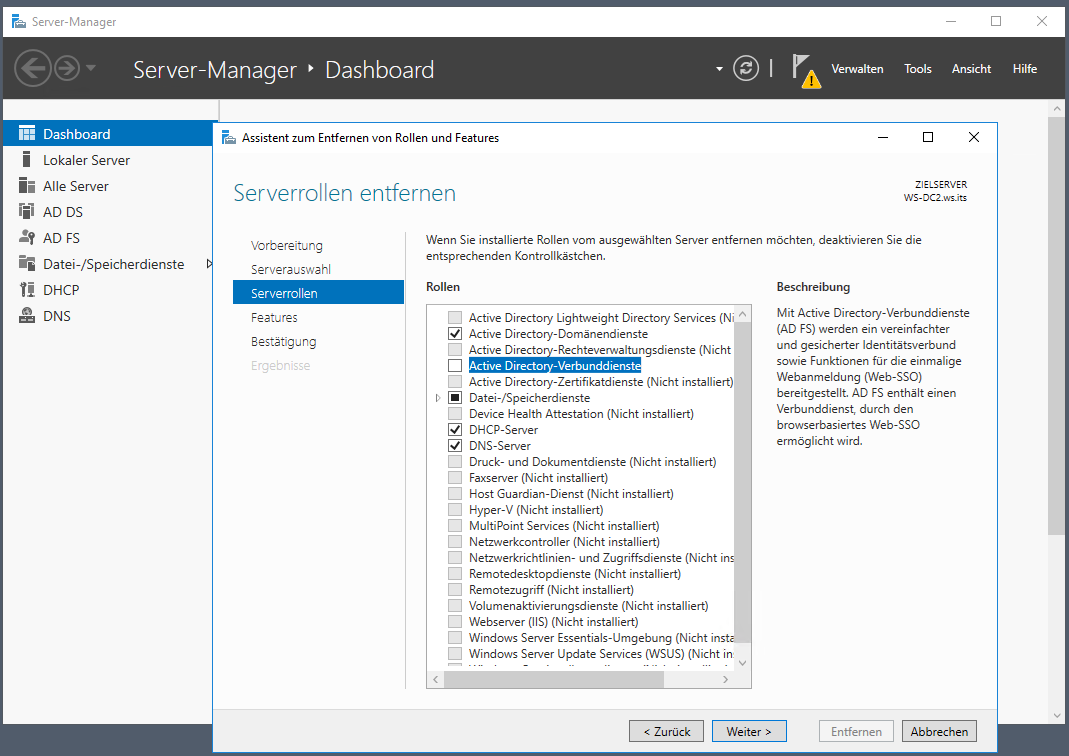Viewport: 1069px width, 756px height.
Task: Click the roles list horizontal scroll right arrow
Action: [x=725, y=680]
